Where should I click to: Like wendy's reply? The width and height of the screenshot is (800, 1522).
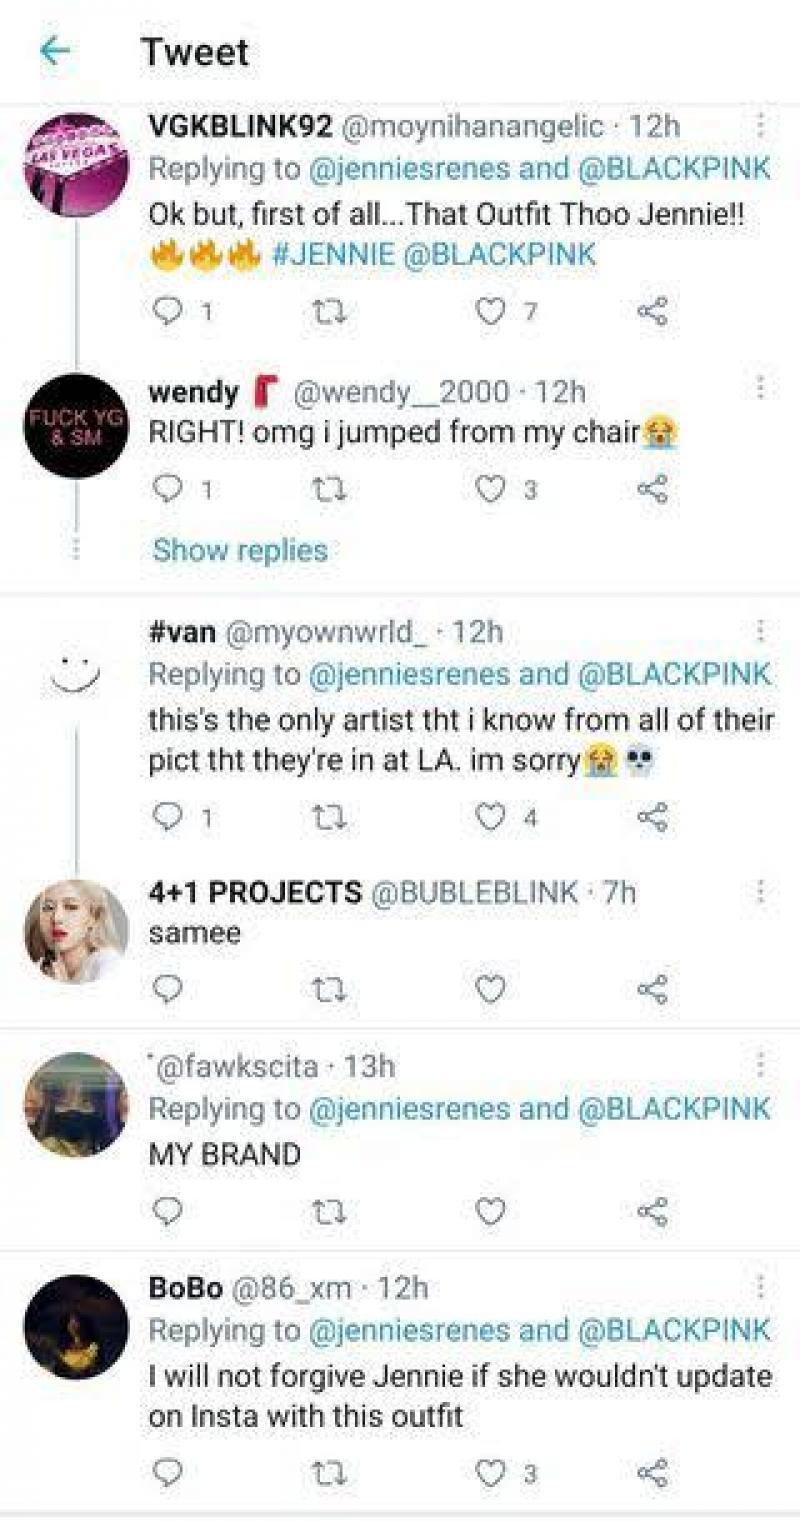coord(490,489)
